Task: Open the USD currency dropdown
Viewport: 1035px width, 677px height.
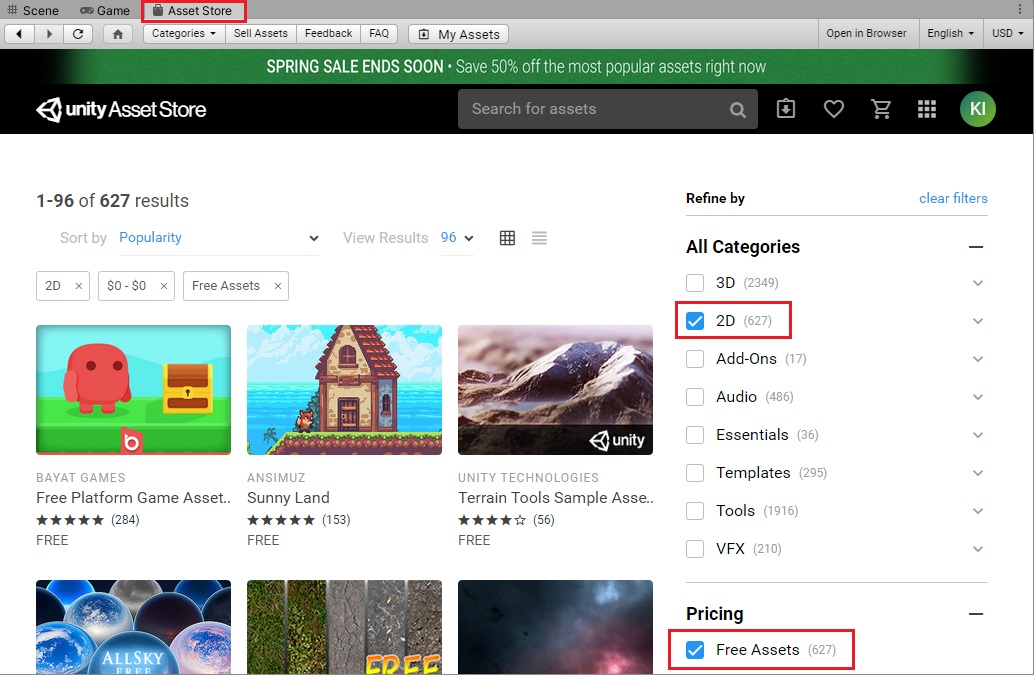Action: pos(1007,34)
